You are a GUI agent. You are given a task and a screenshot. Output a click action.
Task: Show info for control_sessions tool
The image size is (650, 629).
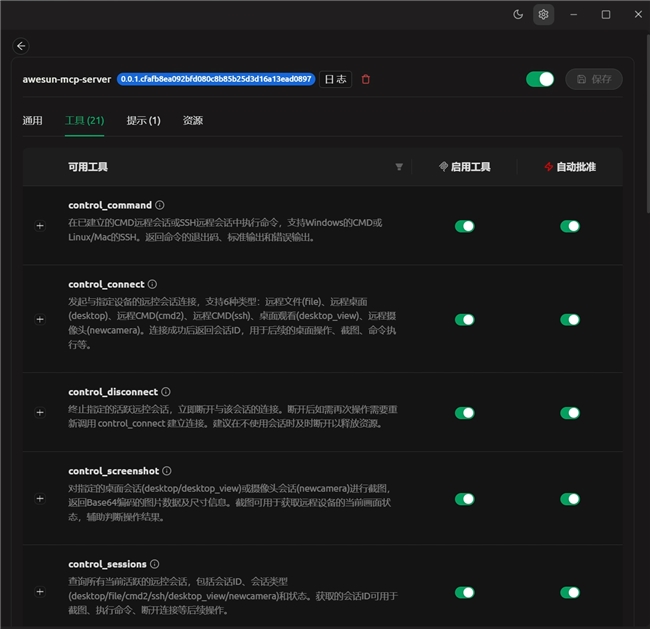coord(155,565)
